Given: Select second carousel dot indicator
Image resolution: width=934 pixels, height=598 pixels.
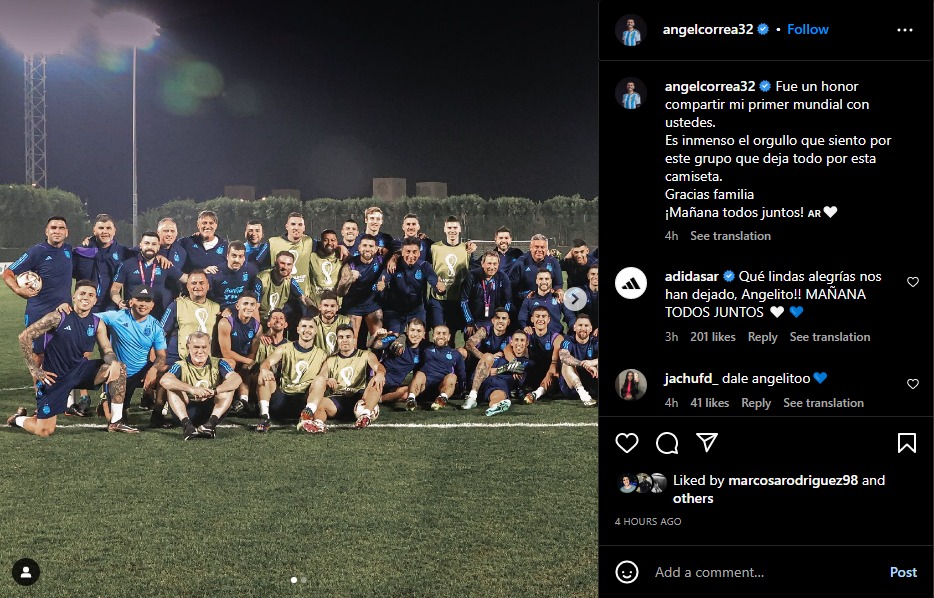Looking at the screenshot, I should (304, 579).
